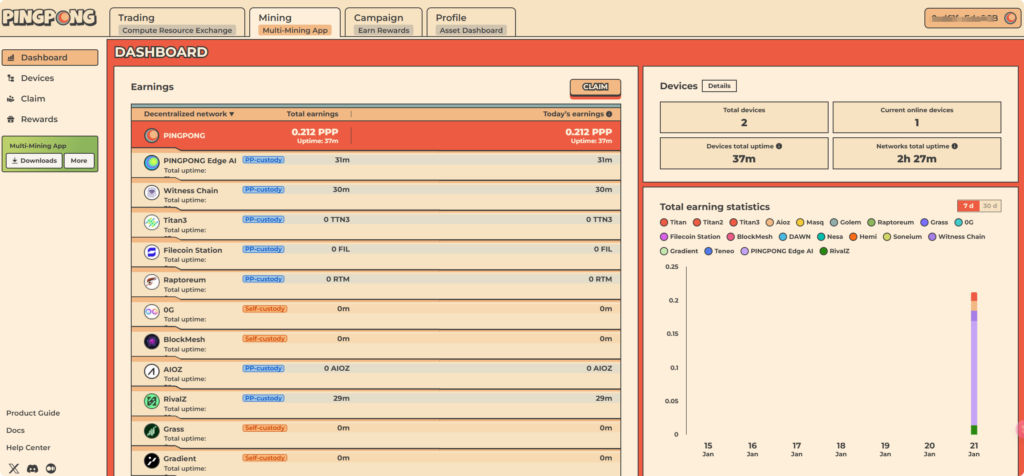1024x476 pixels.
Task: Expand the Decentralized network sort dropdown
Action: click(189, 114)
